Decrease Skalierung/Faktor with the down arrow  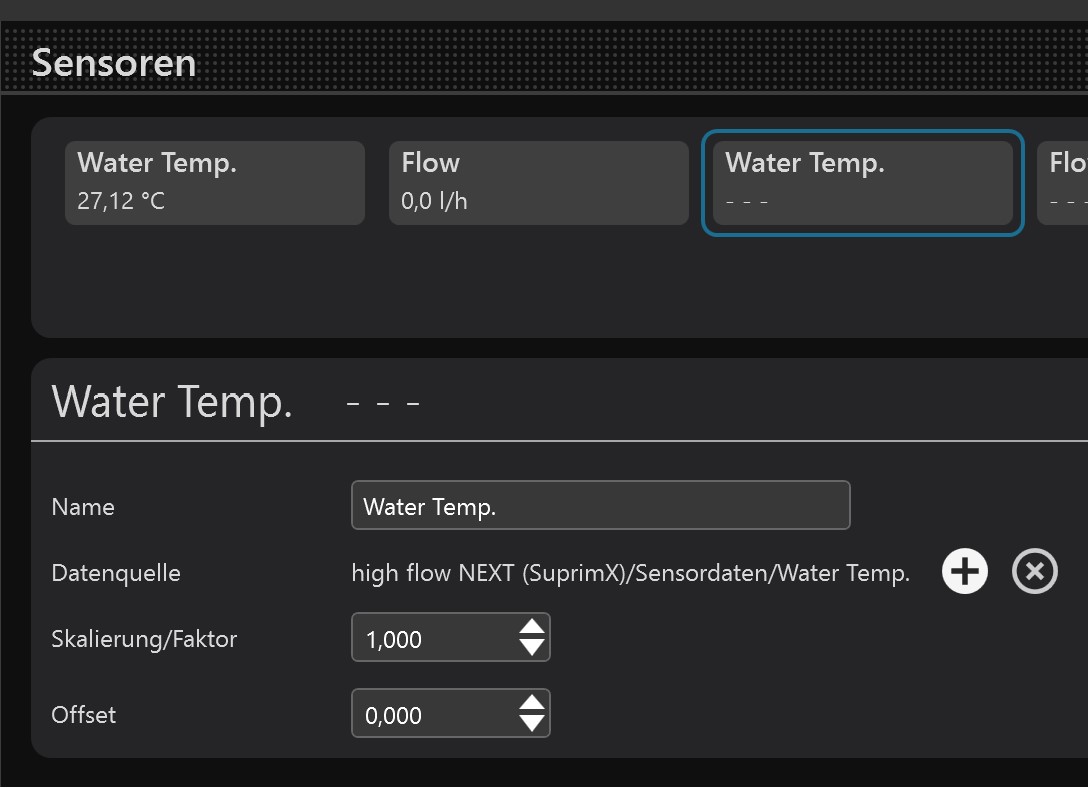(532, 648)
